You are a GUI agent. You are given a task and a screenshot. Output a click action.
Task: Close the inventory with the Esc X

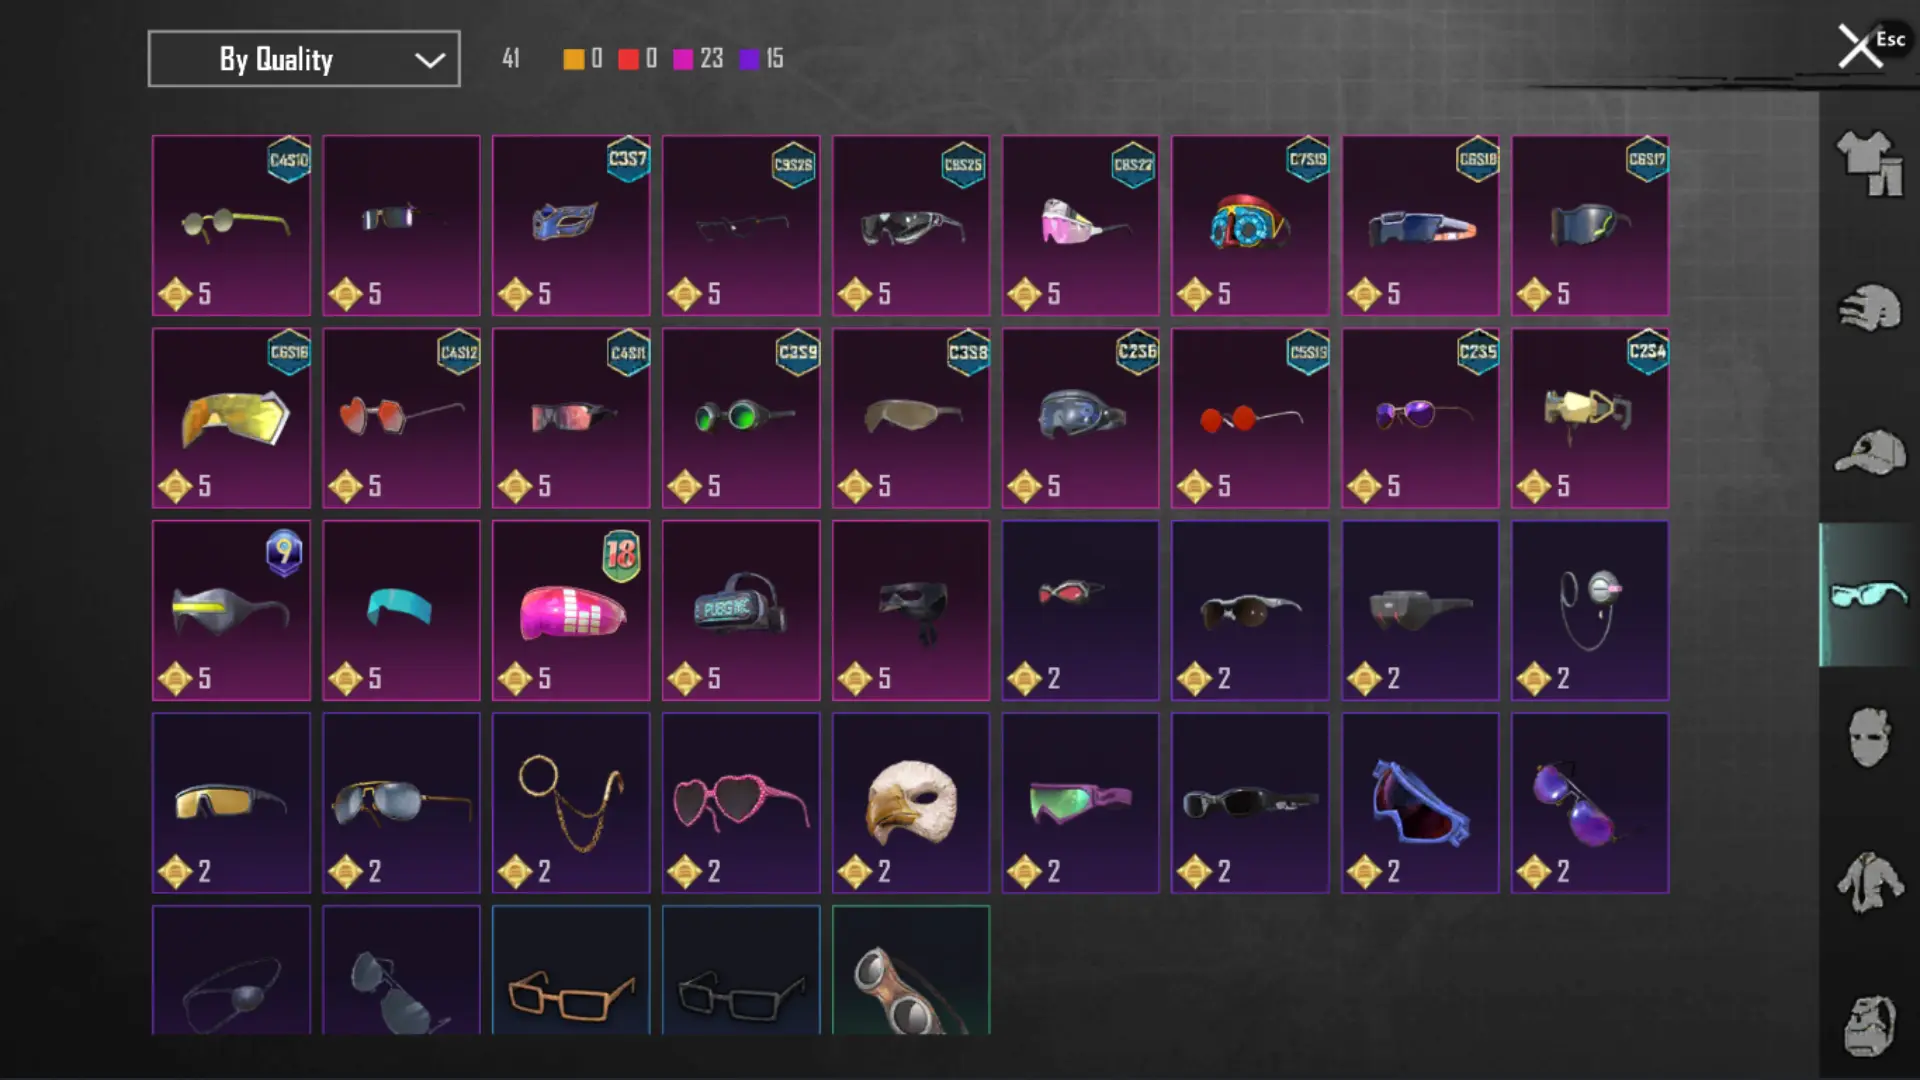(1861, 46)
